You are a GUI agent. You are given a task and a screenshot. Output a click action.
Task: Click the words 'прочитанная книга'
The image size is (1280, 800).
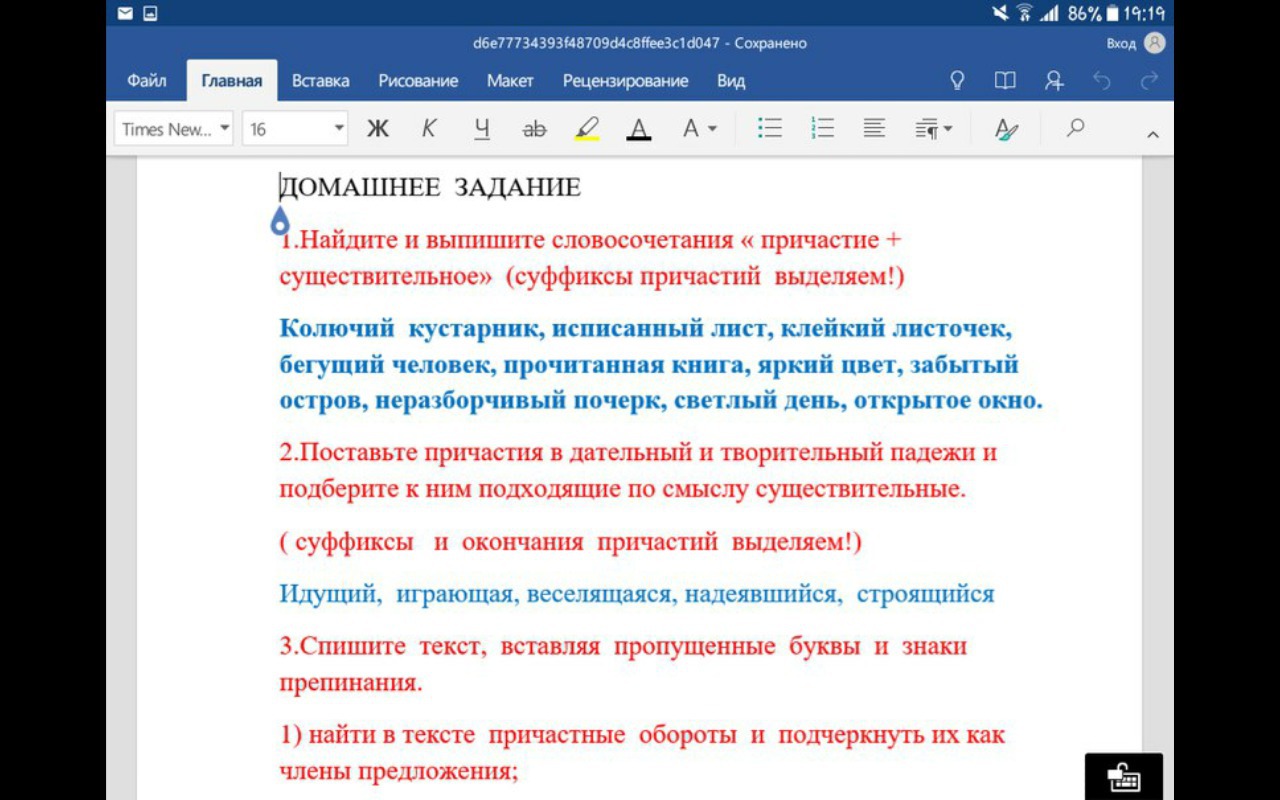tap(624, 364)
